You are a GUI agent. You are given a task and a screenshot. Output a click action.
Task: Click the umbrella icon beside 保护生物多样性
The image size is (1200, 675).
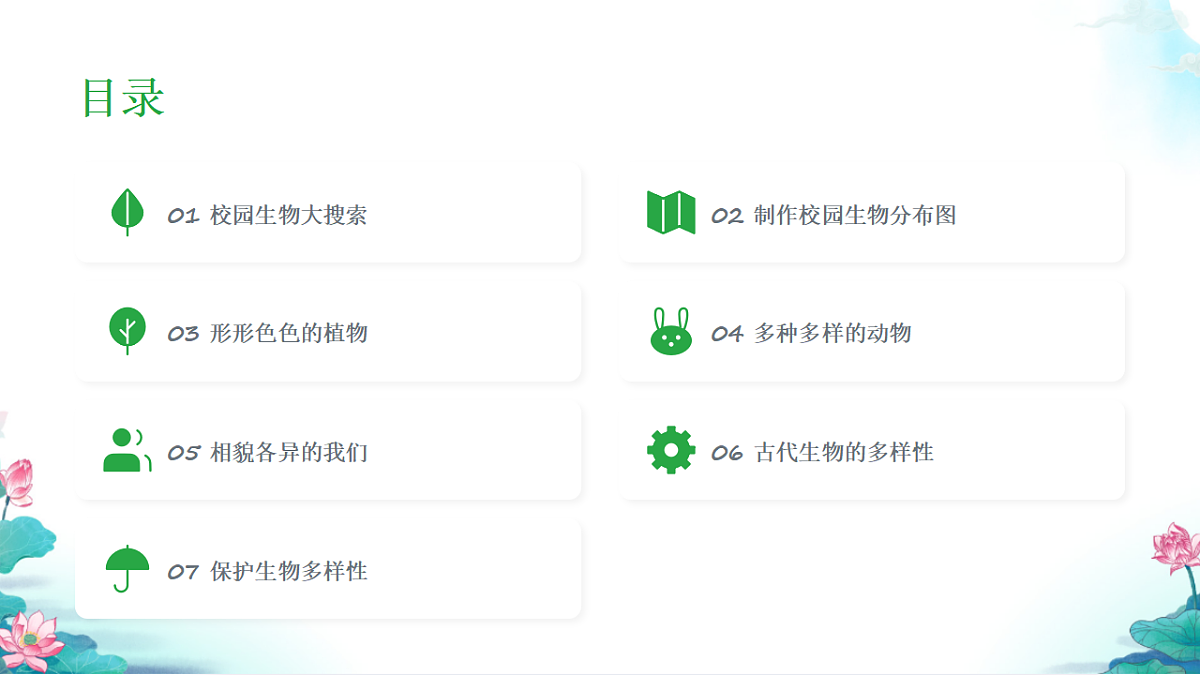tap(127, 569)
